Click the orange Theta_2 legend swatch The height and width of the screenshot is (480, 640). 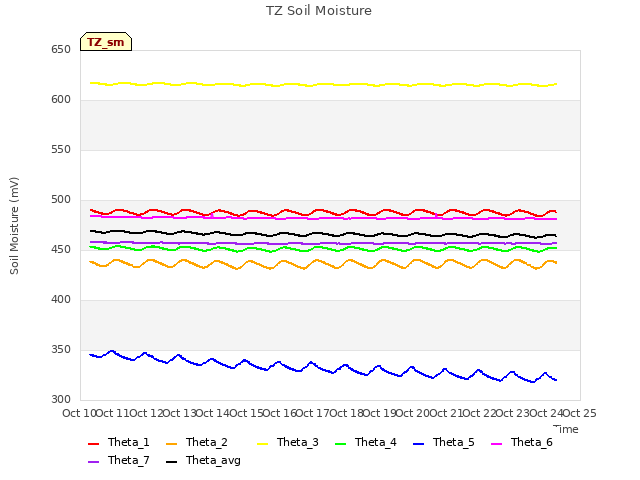pos(171,444)
